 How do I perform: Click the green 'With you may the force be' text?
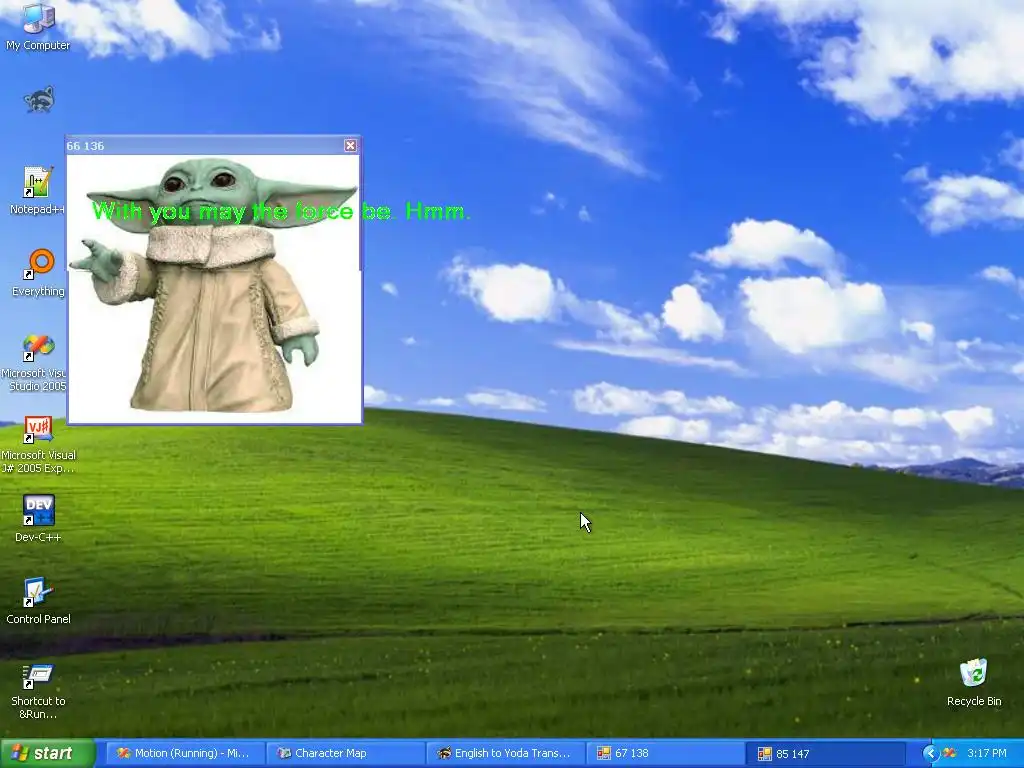(x=281, y=211)
